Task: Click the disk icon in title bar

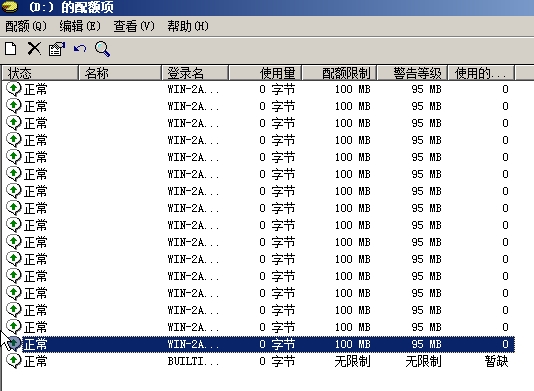Action: [9, 6]
